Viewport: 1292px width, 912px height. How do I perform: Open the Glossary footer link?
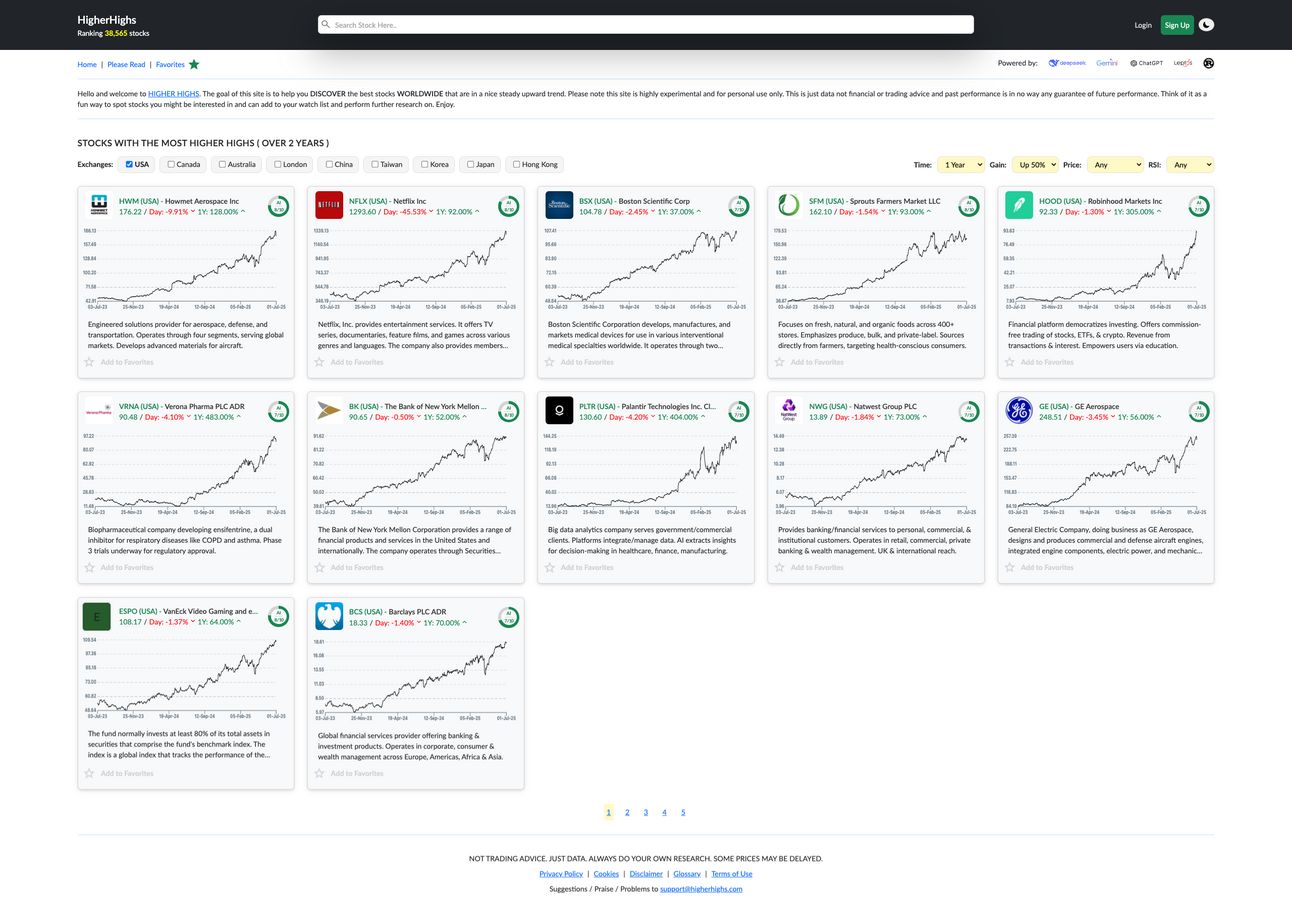[687, 874]
